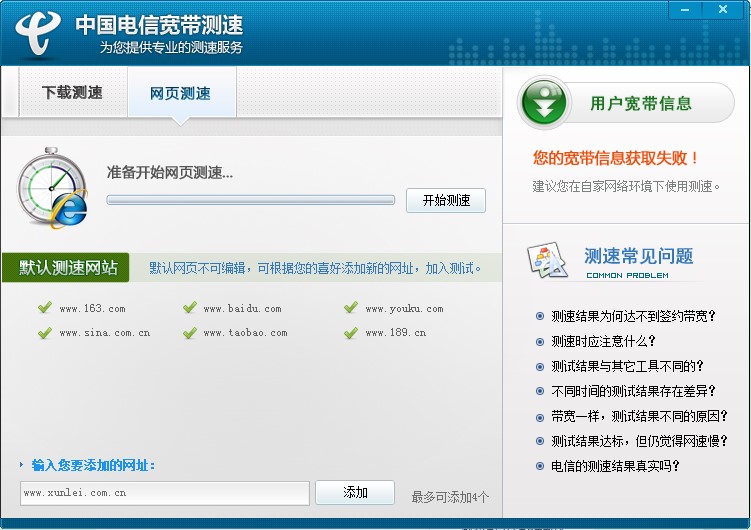
Task: Click bullet icon beside 电信的测速结果真实吗
Action: click(x=540, y=466)
